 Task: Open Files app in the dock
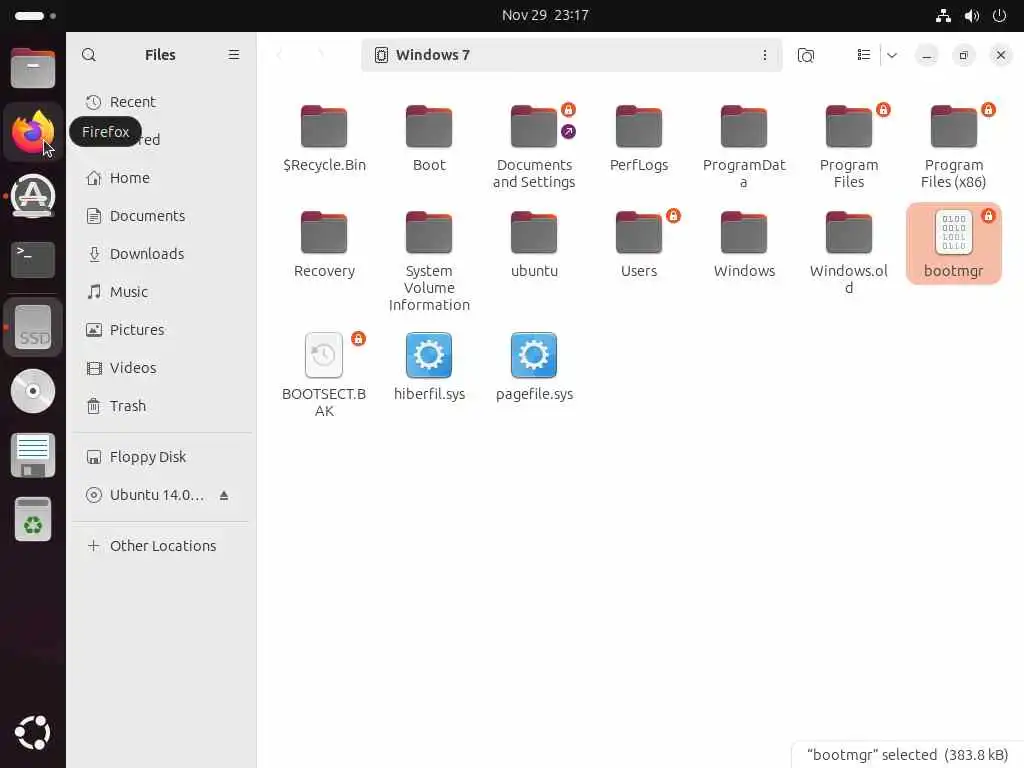click(33, 68)
